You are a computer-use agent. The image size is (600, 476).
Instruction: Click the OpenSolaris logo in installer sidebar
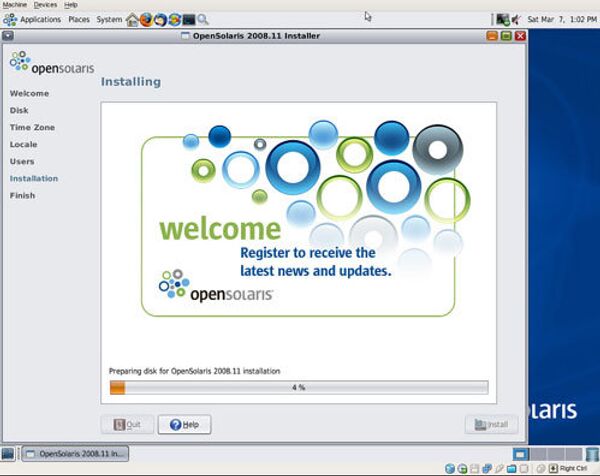click(52, 63)
